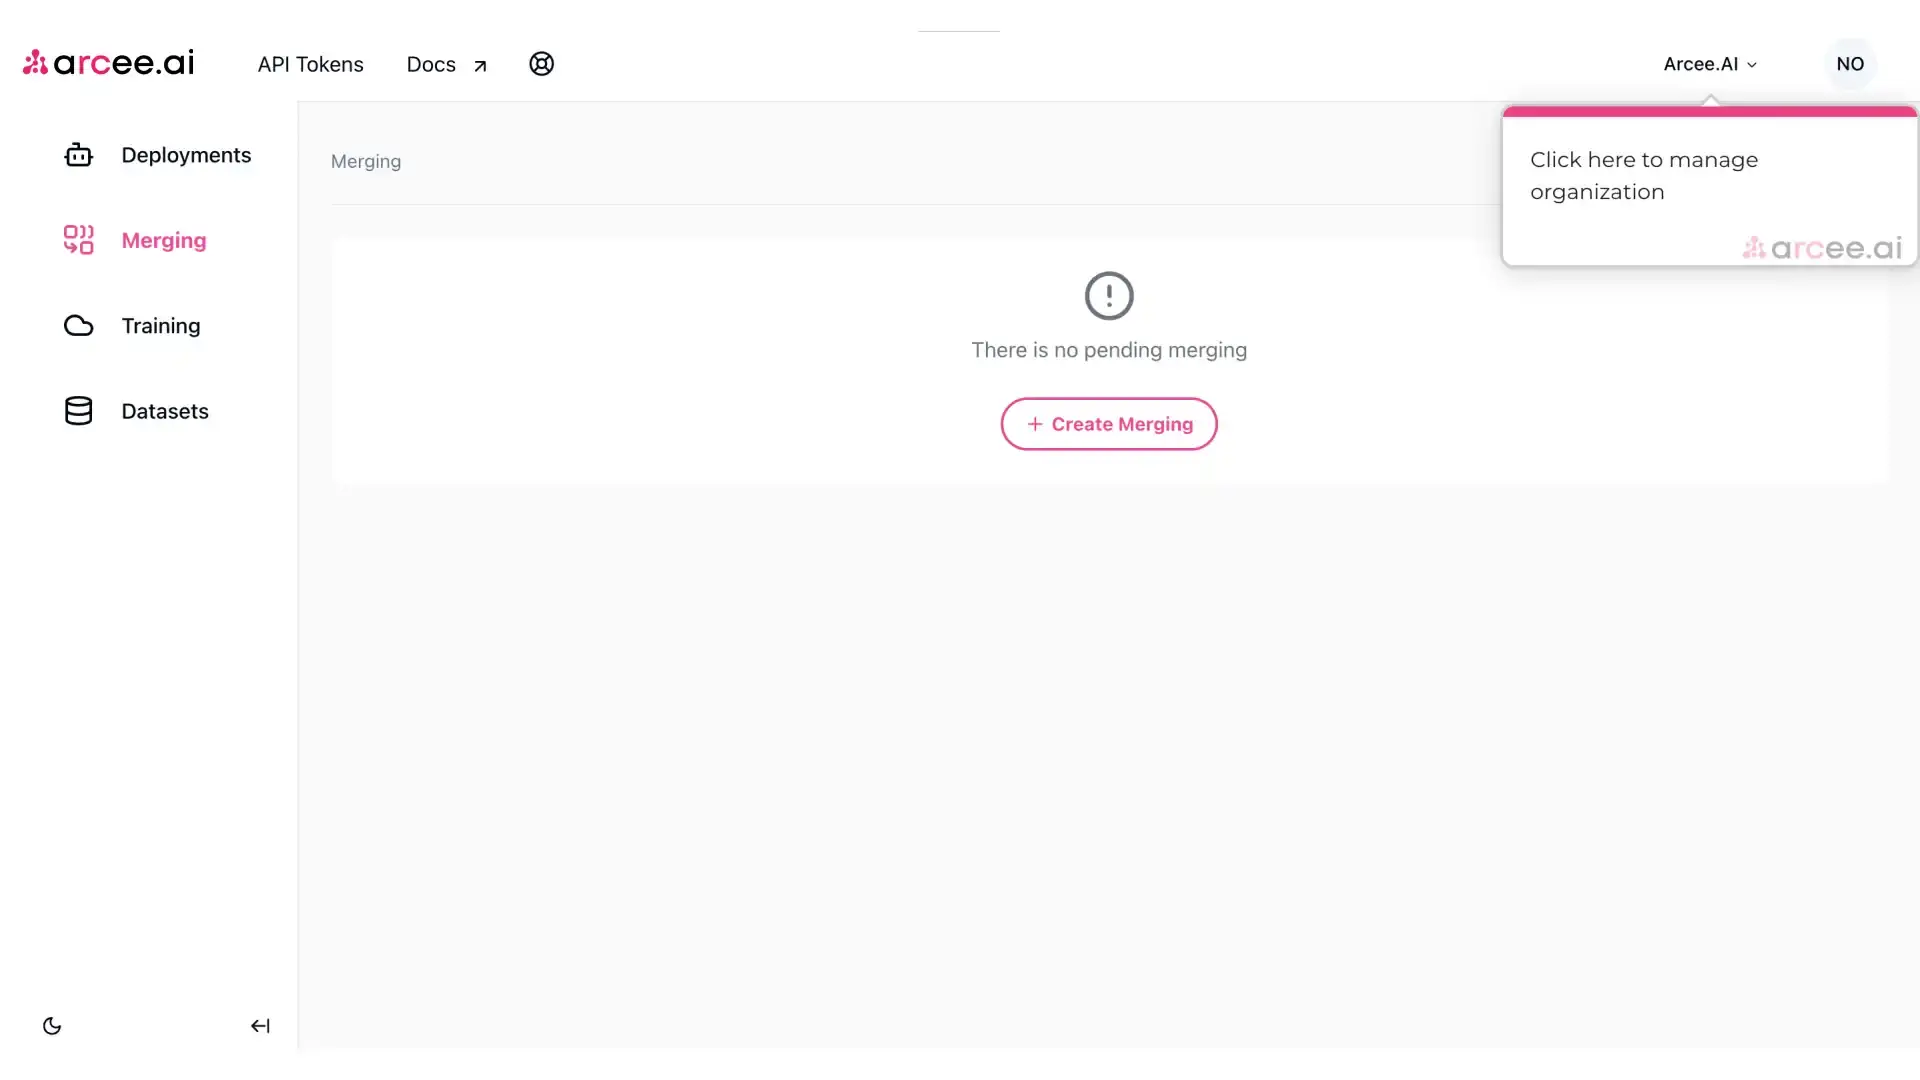The width and height of the screenshot is (1920, 1080).
Task: Click Create Merging button
Action: click(1109, 423)
